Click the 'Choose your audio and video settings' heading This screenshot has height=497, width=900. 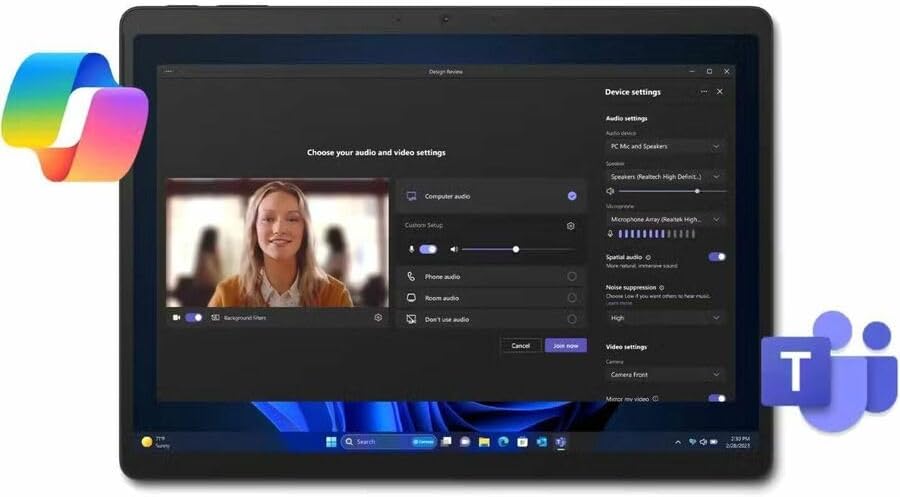click(x=376, y=153)
